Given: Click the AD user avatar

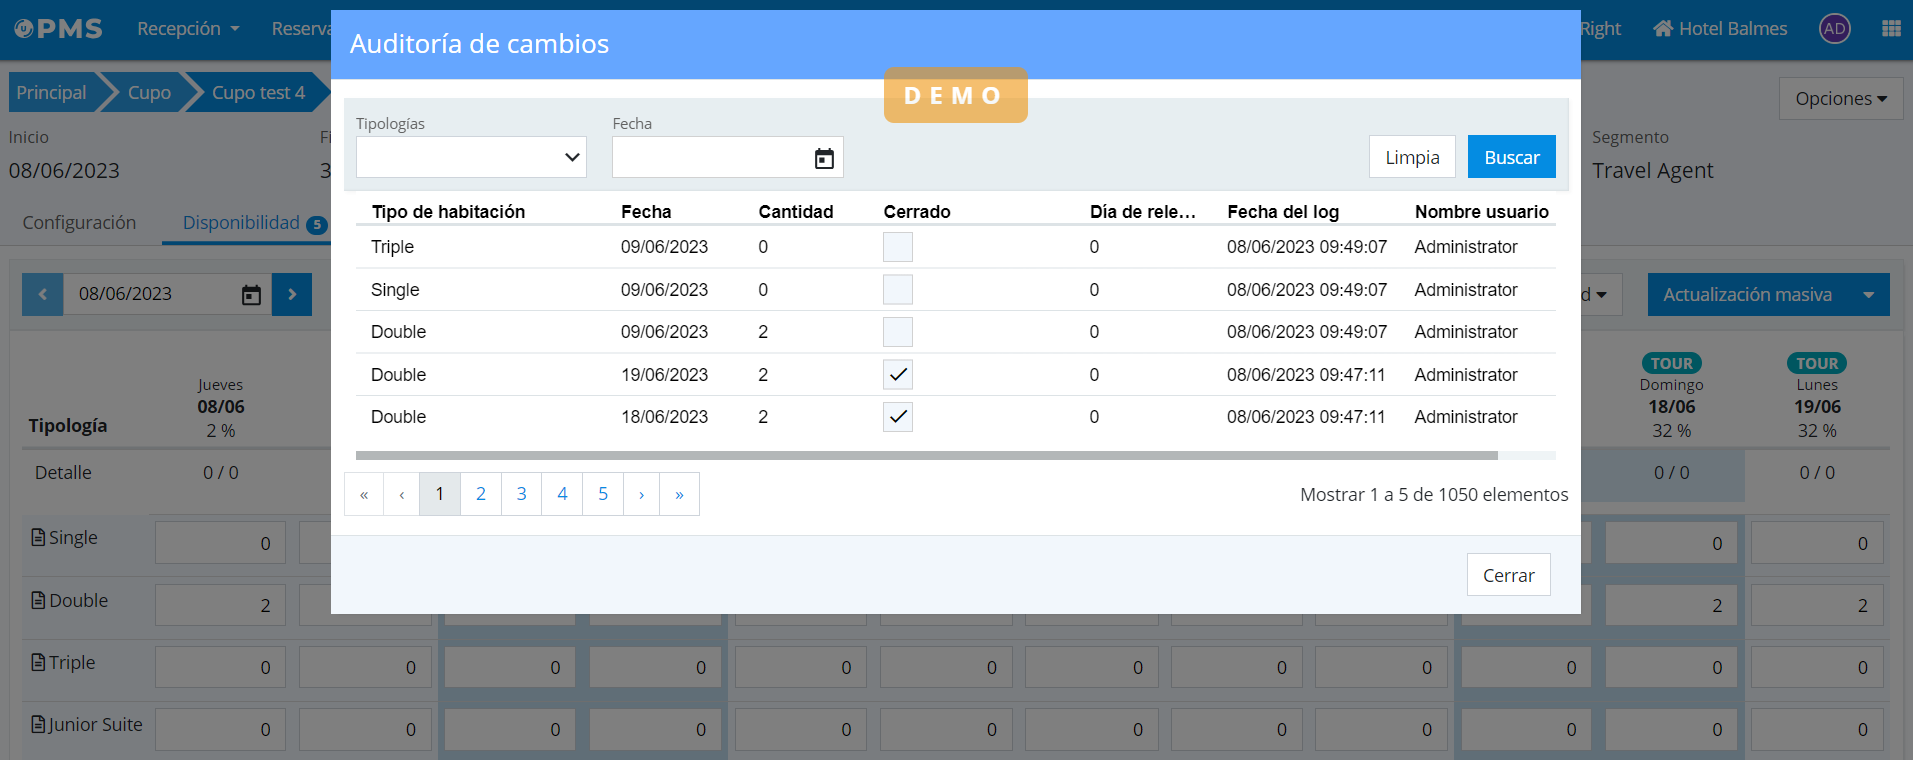Looking at the screenshot, I should pyautogui.click(x=1834, y=29).
